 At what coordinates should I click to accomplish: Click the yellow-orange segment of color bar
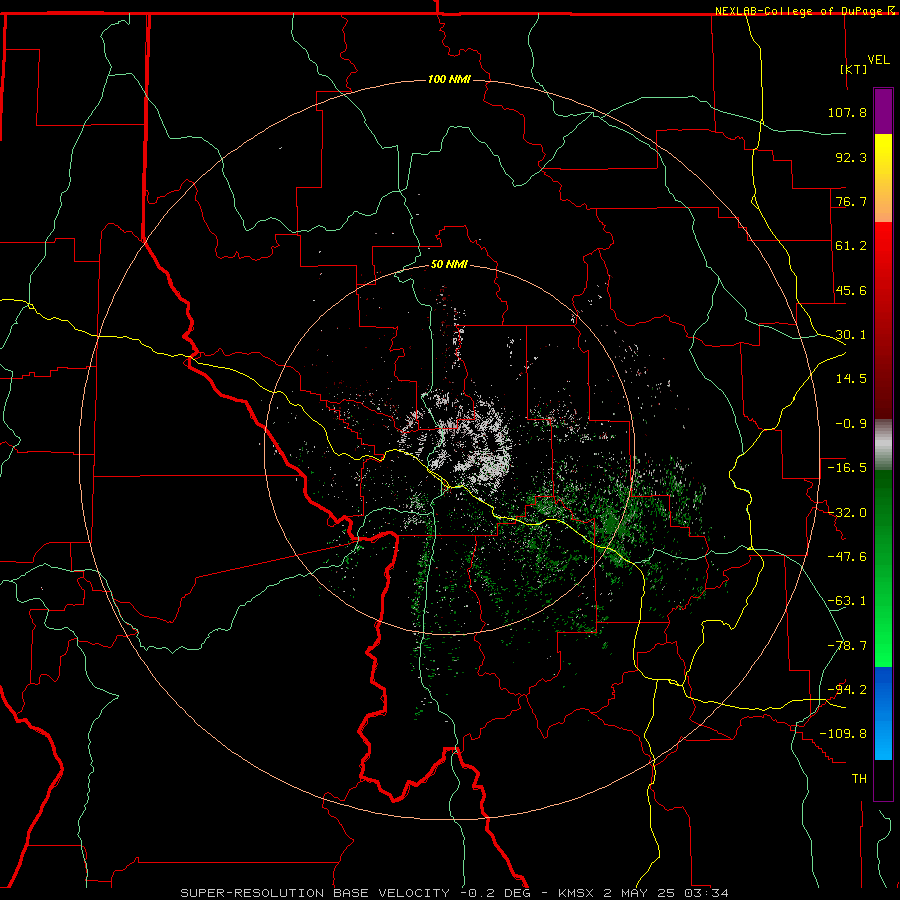(883, 178)
